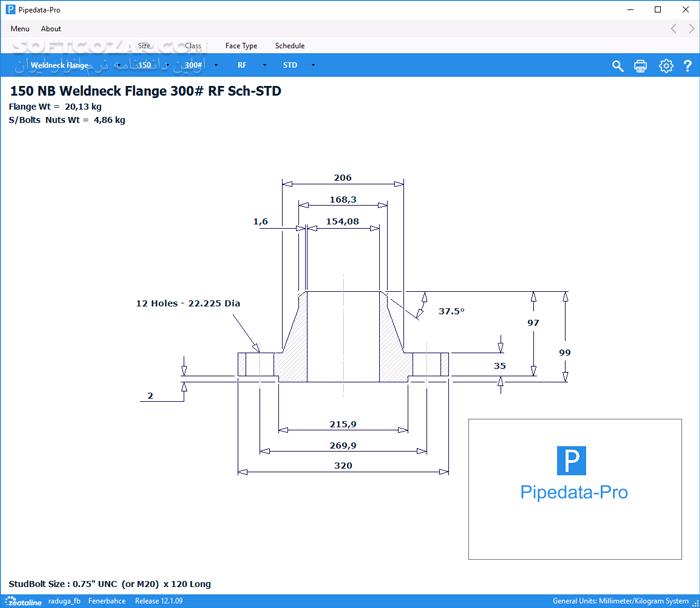The width and height of the screenshot is (700, 608).
Task: Click 'General Units: Millimeter/Kilogram System' status text
Action: [x=621, y=601]
